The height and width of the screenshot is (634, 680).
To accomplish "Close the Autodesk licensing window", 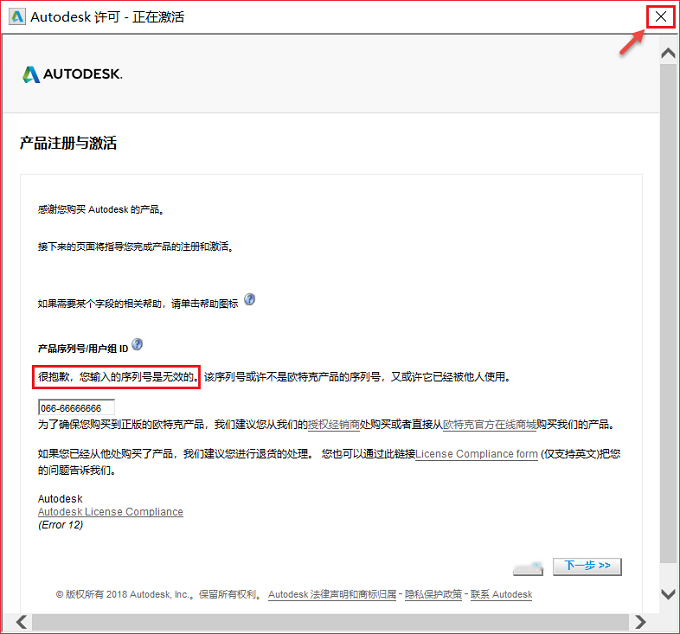I will click(x=660, y=17).
